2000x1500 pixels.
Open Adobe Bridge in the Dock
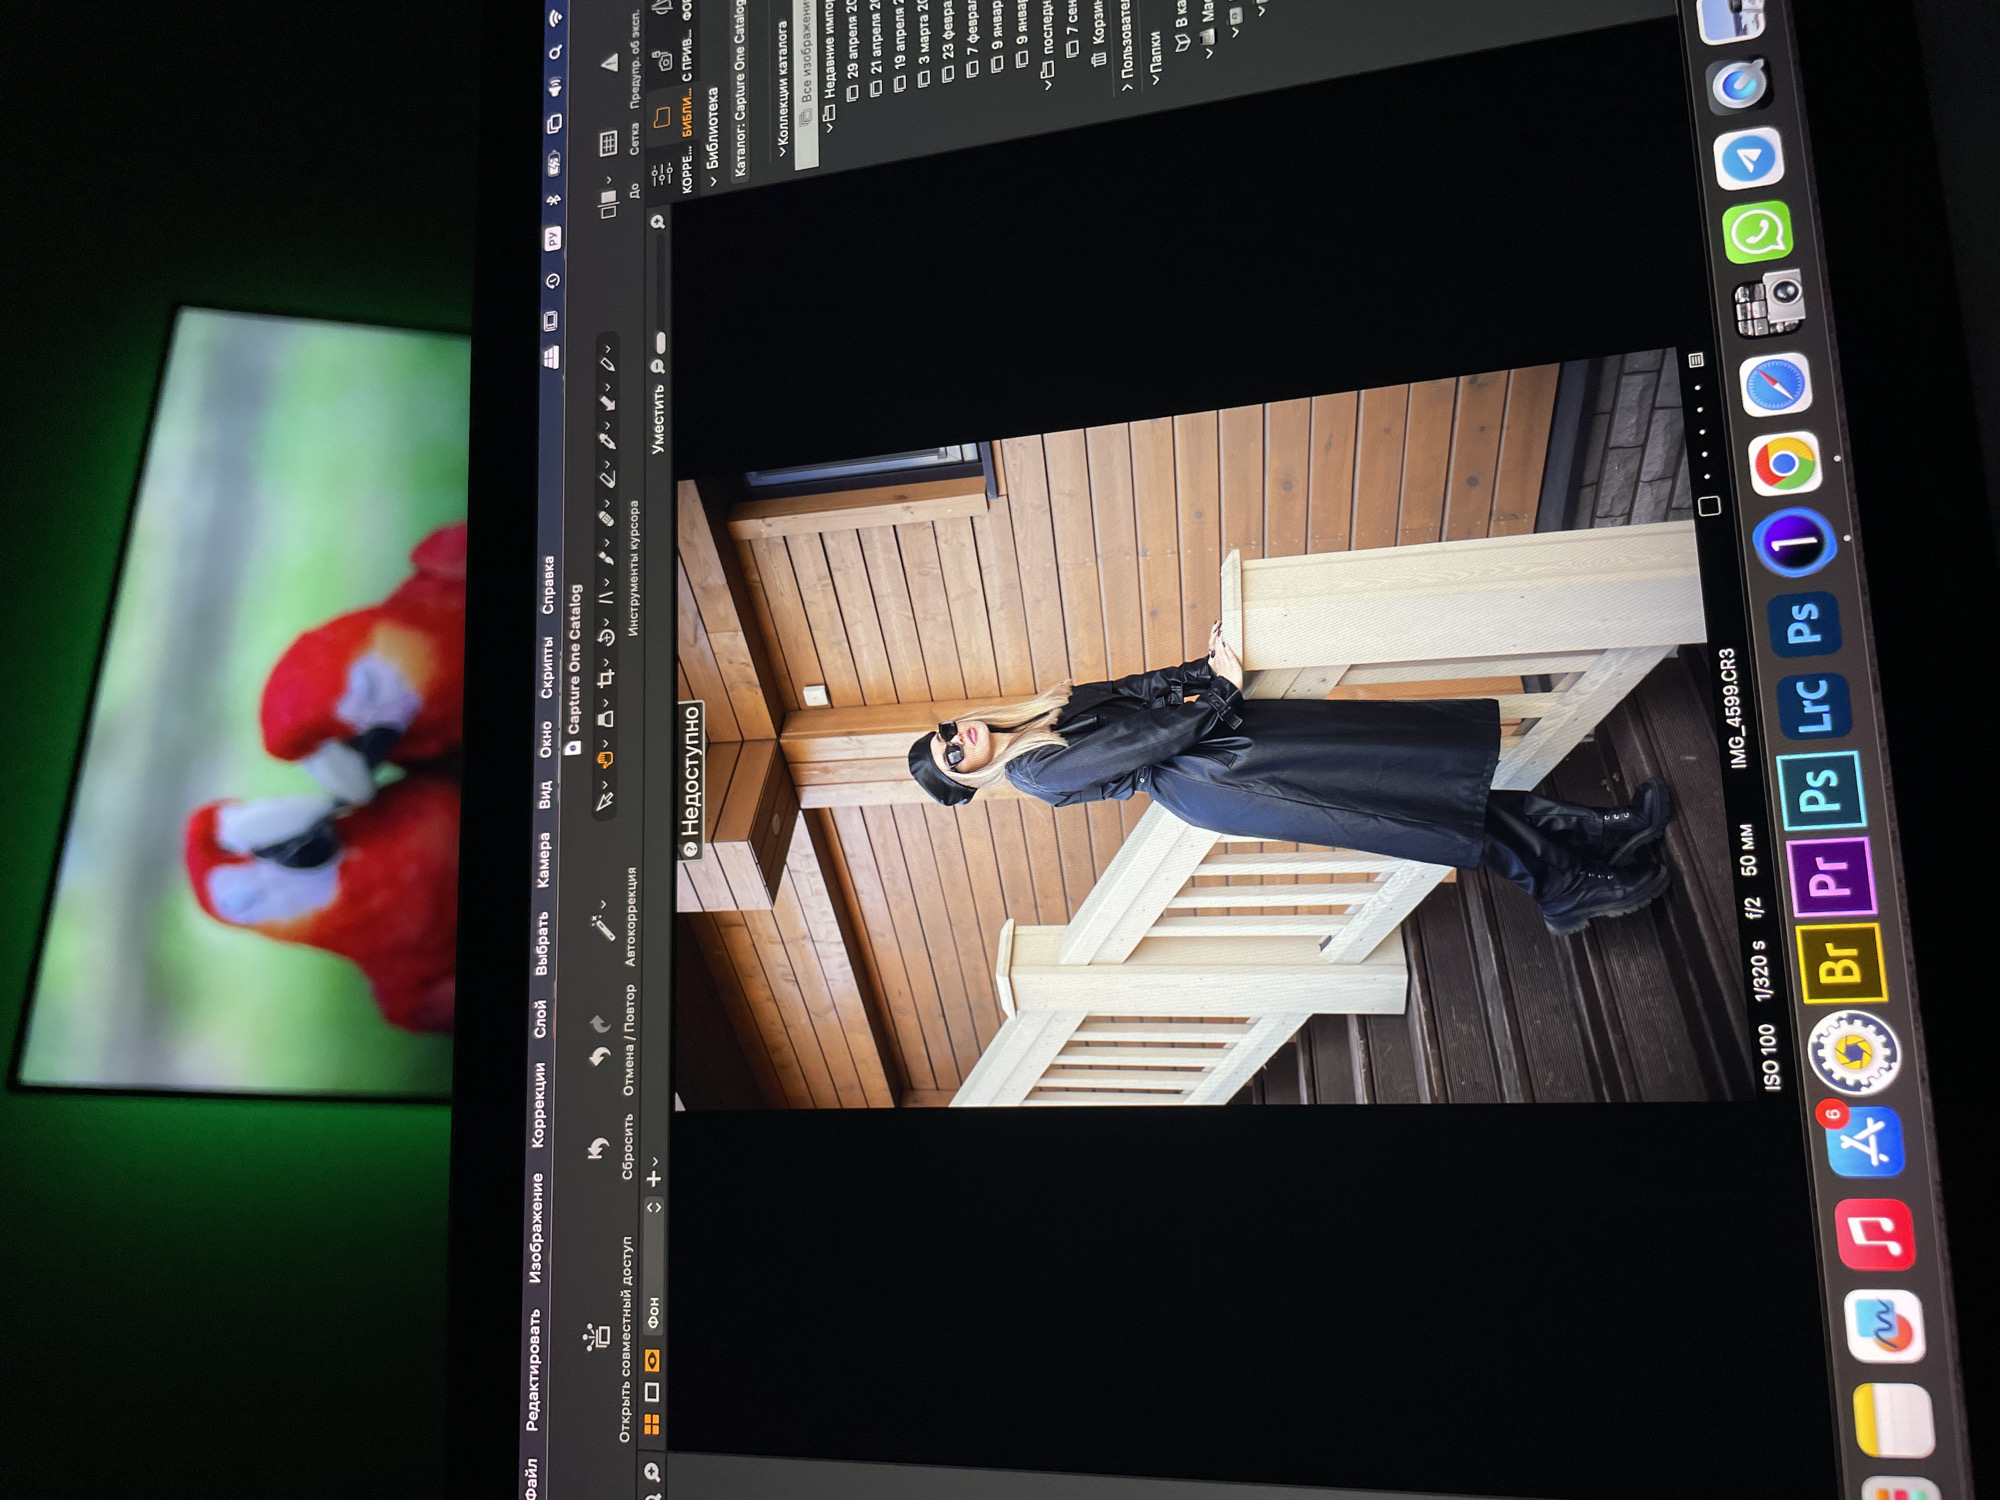click(x=1842, y=963)
